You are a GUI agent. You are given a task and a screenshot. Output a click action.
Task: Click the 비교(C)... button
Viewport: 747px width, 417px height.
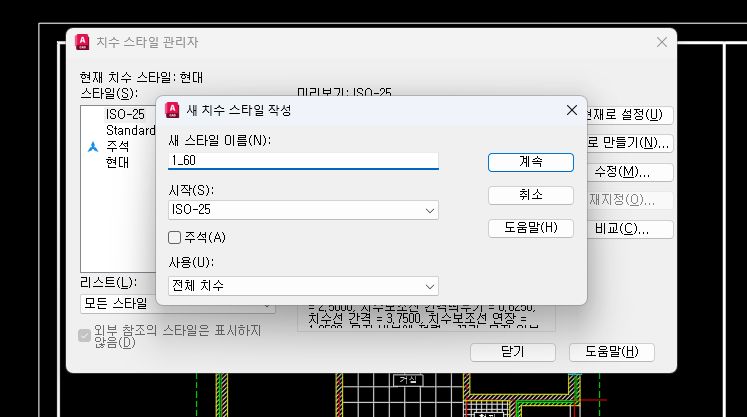[x=629, y=229]
